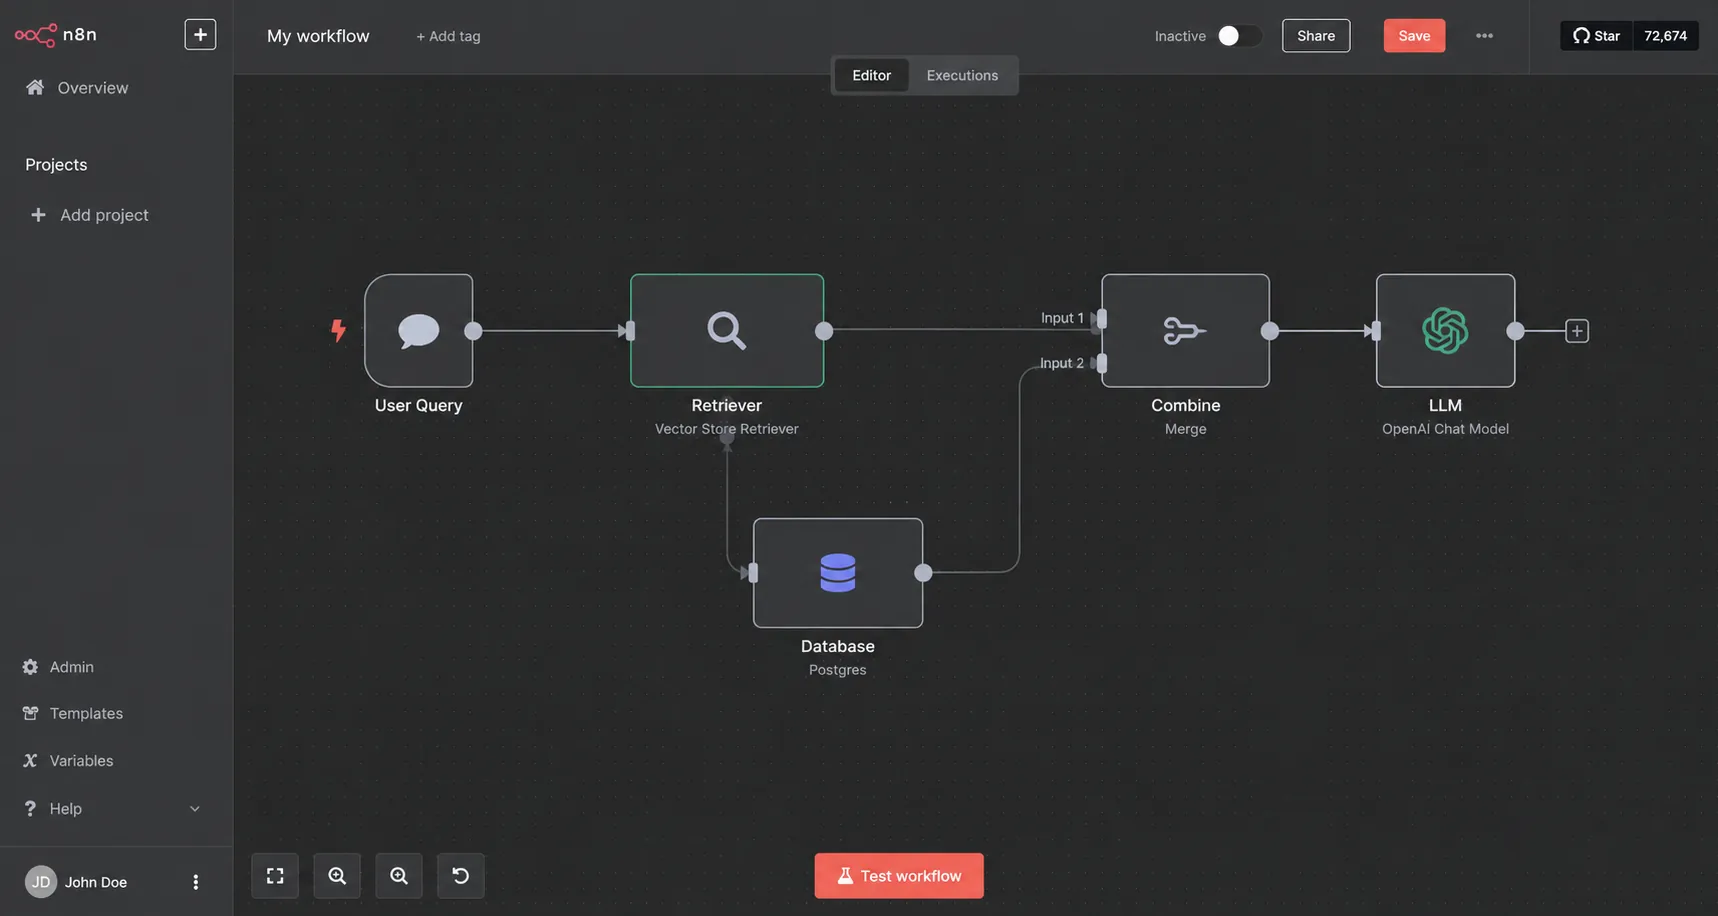Click the Help question mark icon
The width and height of the screenshot is (1718, 916).
[30, 808]
